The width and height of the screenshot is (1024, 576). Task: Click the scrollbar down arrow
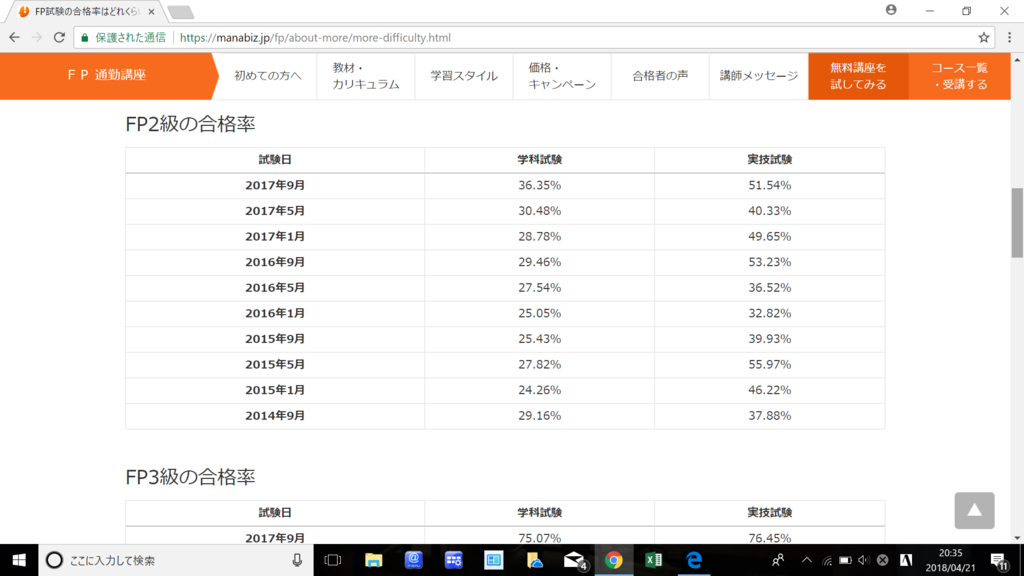point(1017,538)
